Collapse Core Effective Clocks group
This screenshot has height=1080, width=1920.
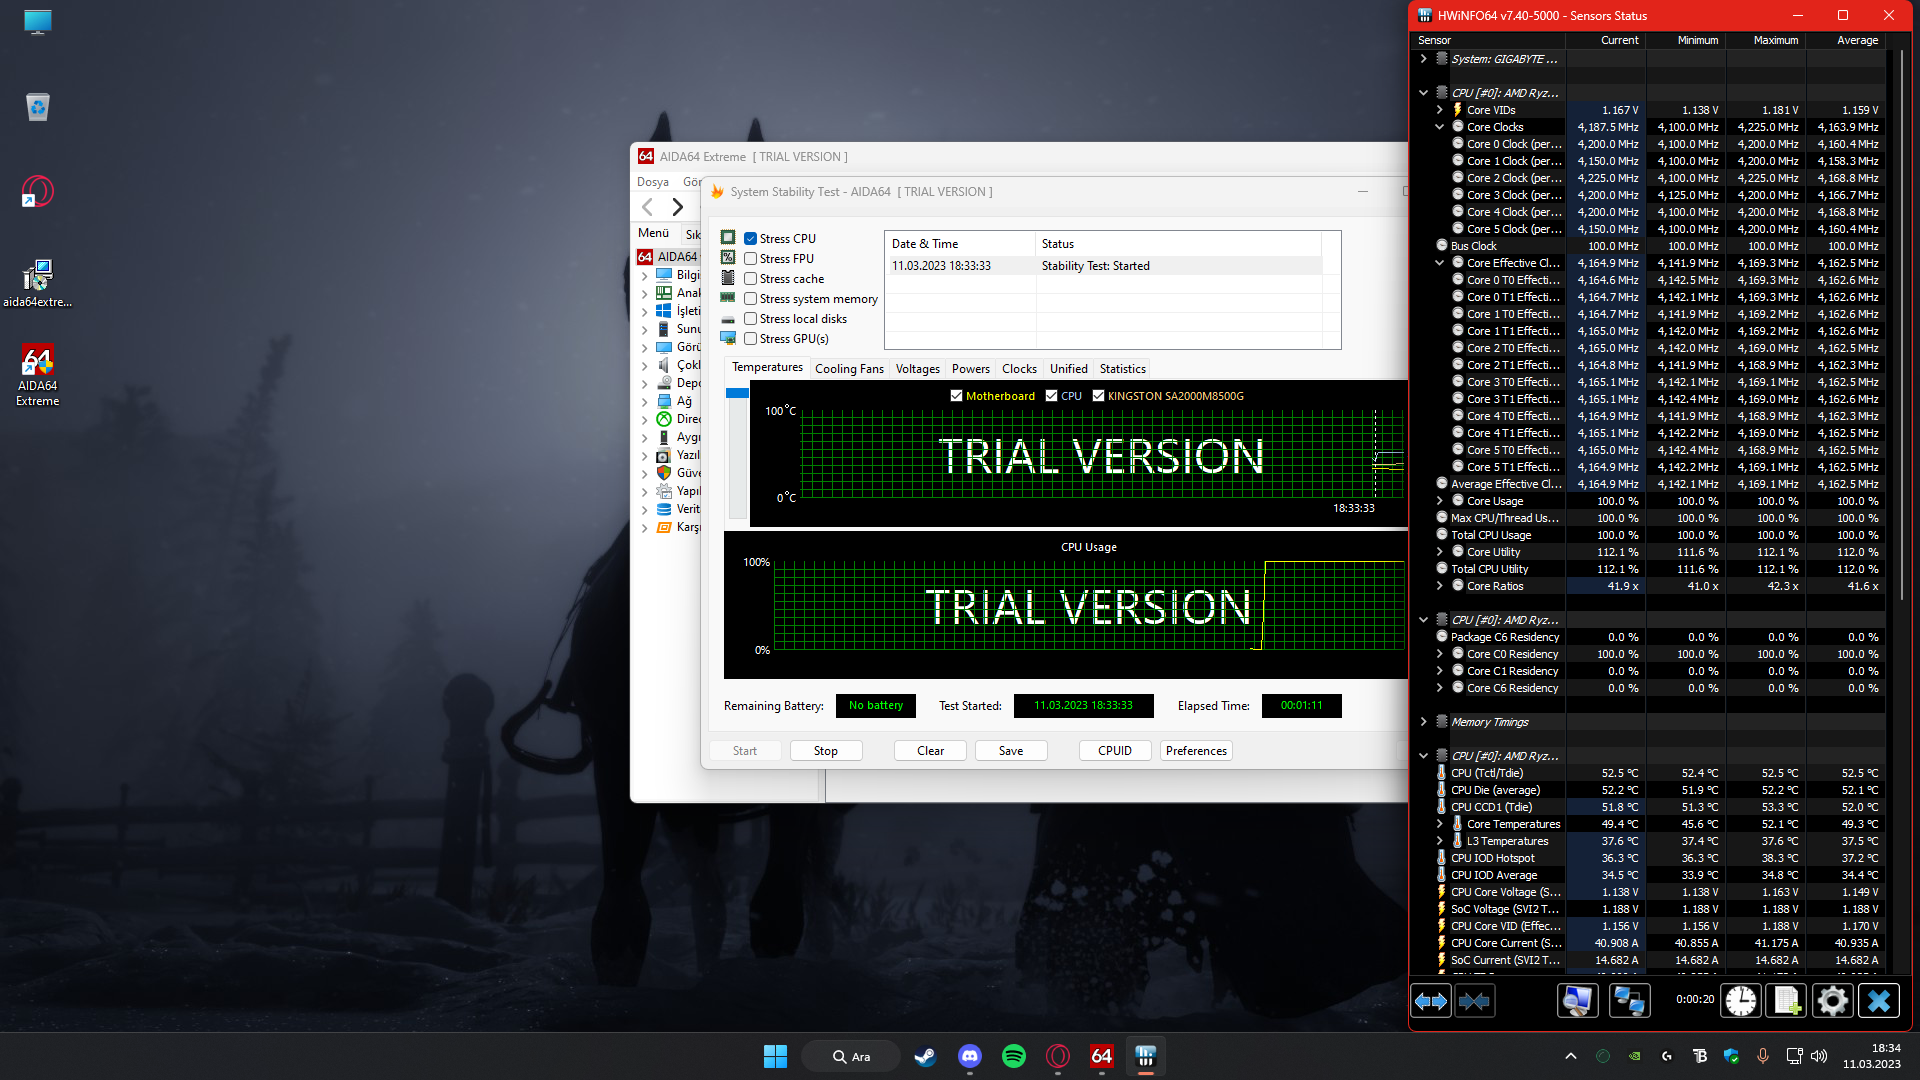(x=1439, y=263)
